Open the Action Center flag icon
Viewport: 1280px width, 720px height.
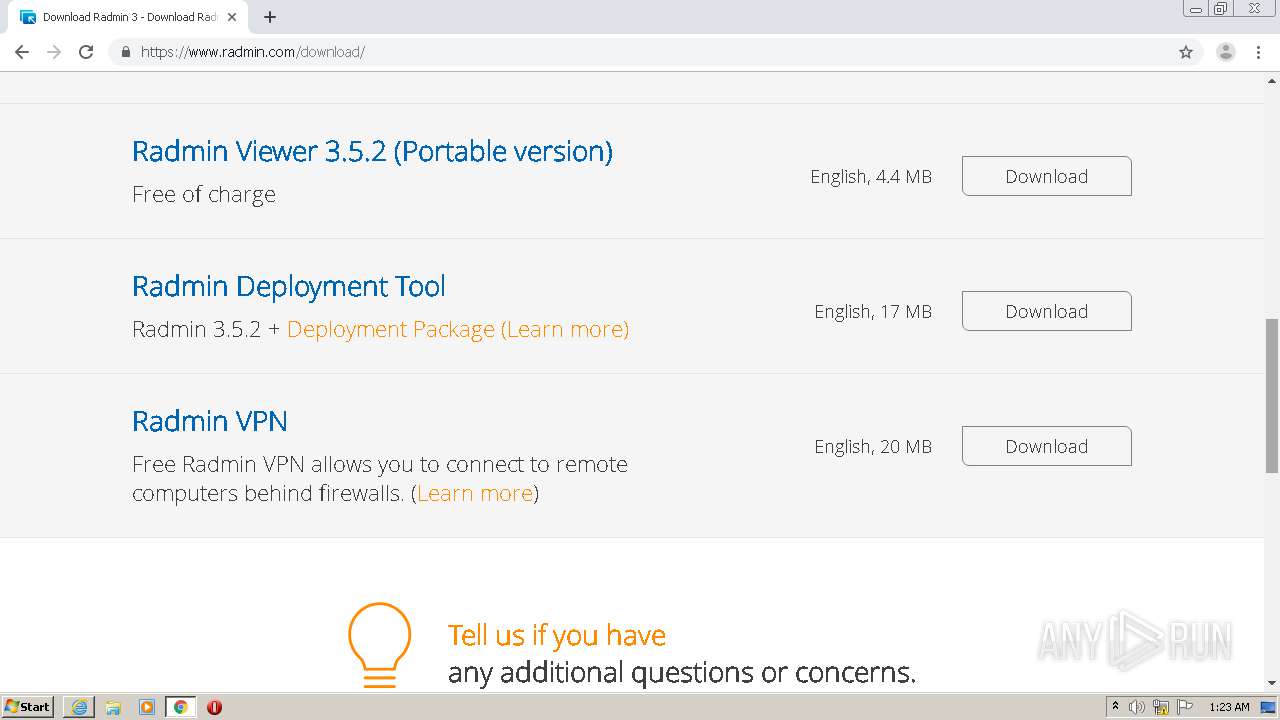[x=1185, y=707]
